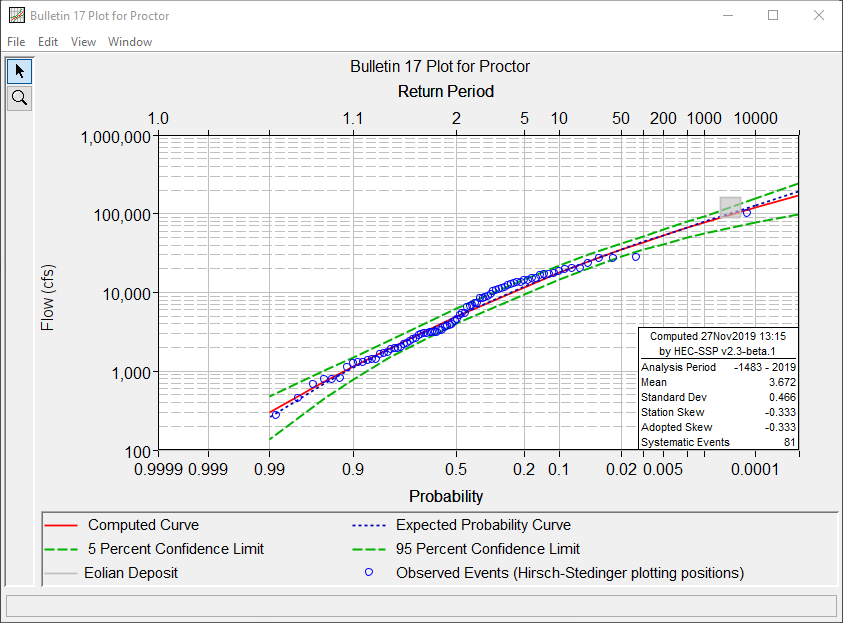This screenshot has height=623, width=843.
Task: Click the 'Expected Probability Curve' legend label
Action: (x=483, y=525)
